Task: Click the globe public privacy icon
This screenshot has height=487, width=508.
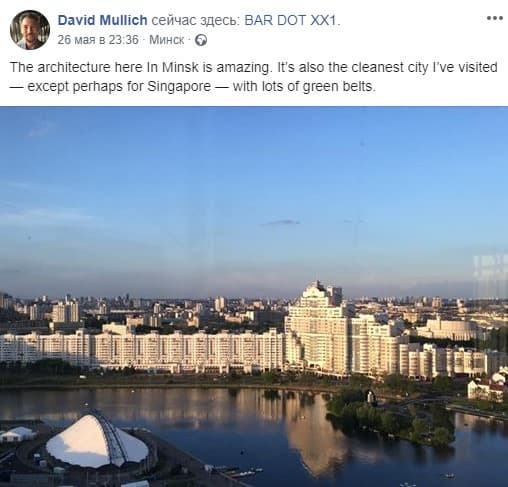Action: tap(201, 40)
